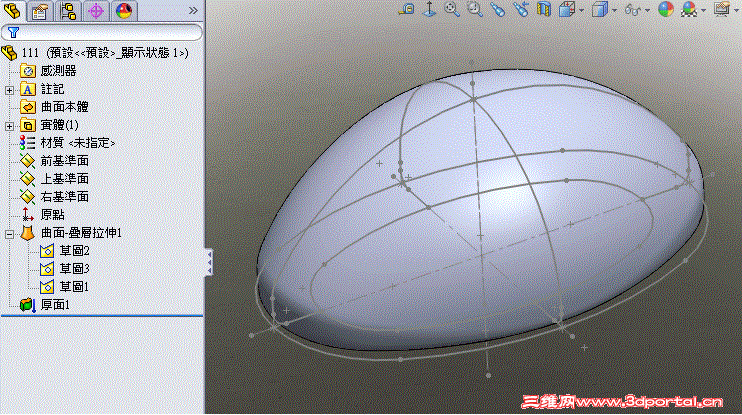Open the Apply Scene dropdown arrow
742x415 pixels.
click(704, 10)
